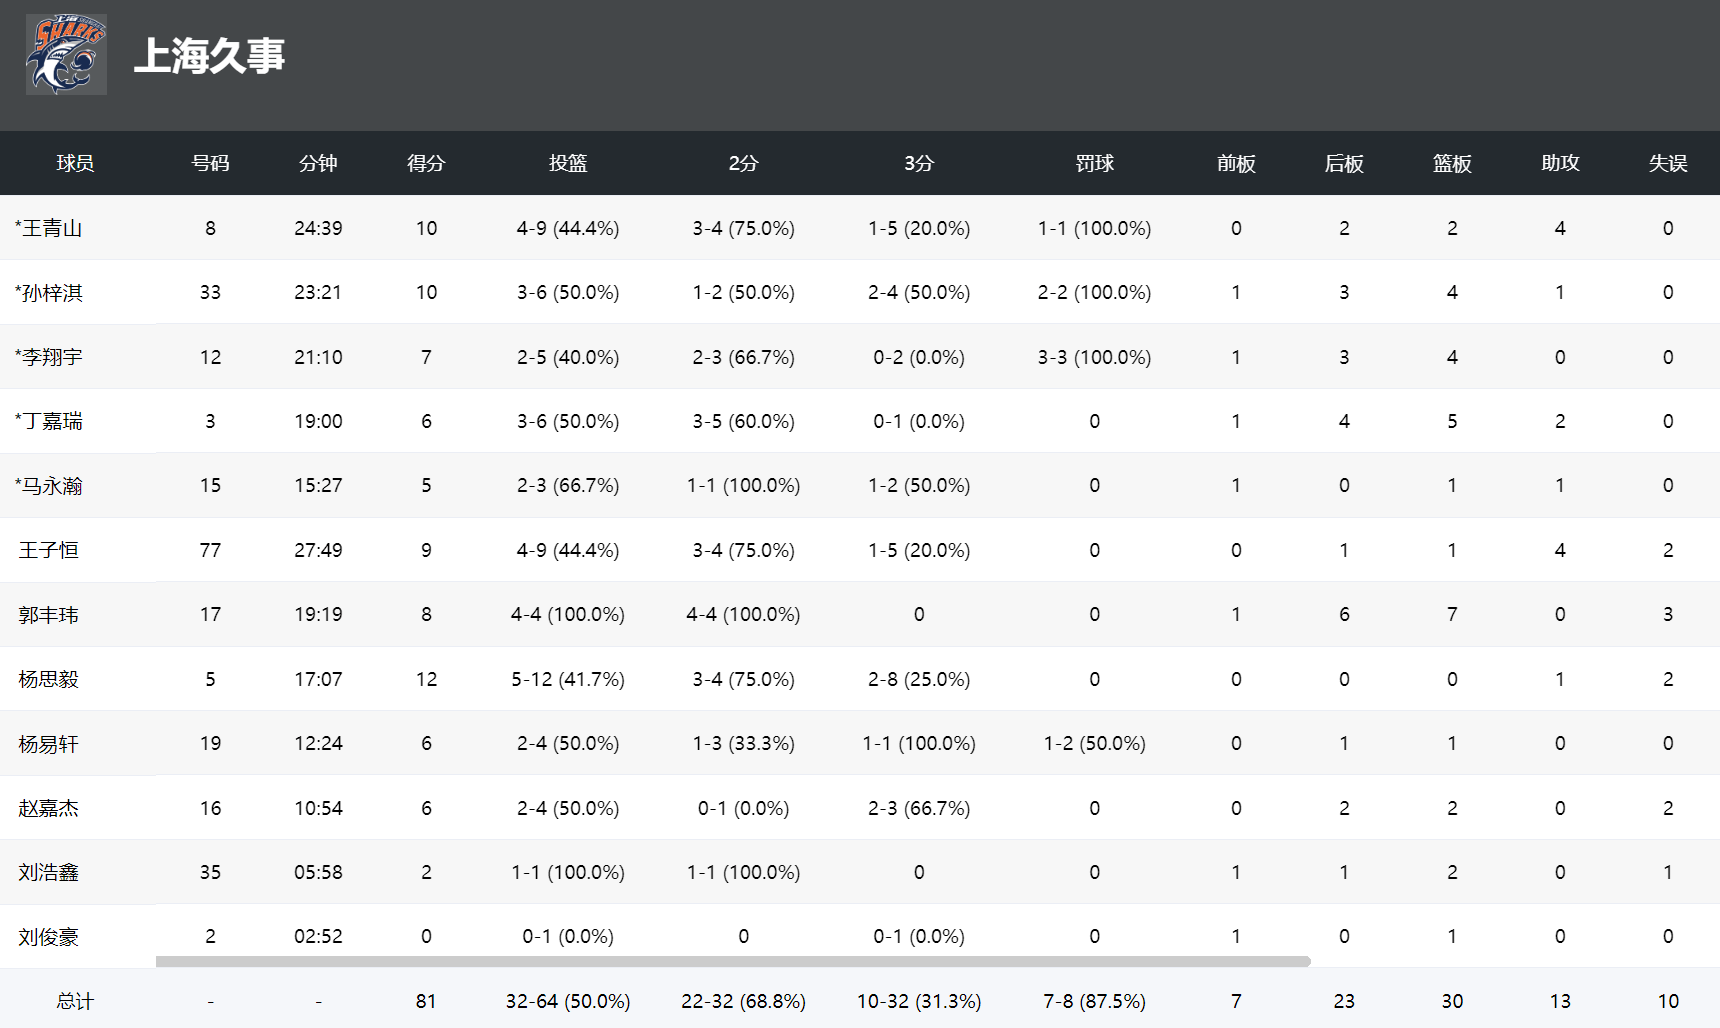
Task: Click the 分钟 column header
Action: (318, 163)
